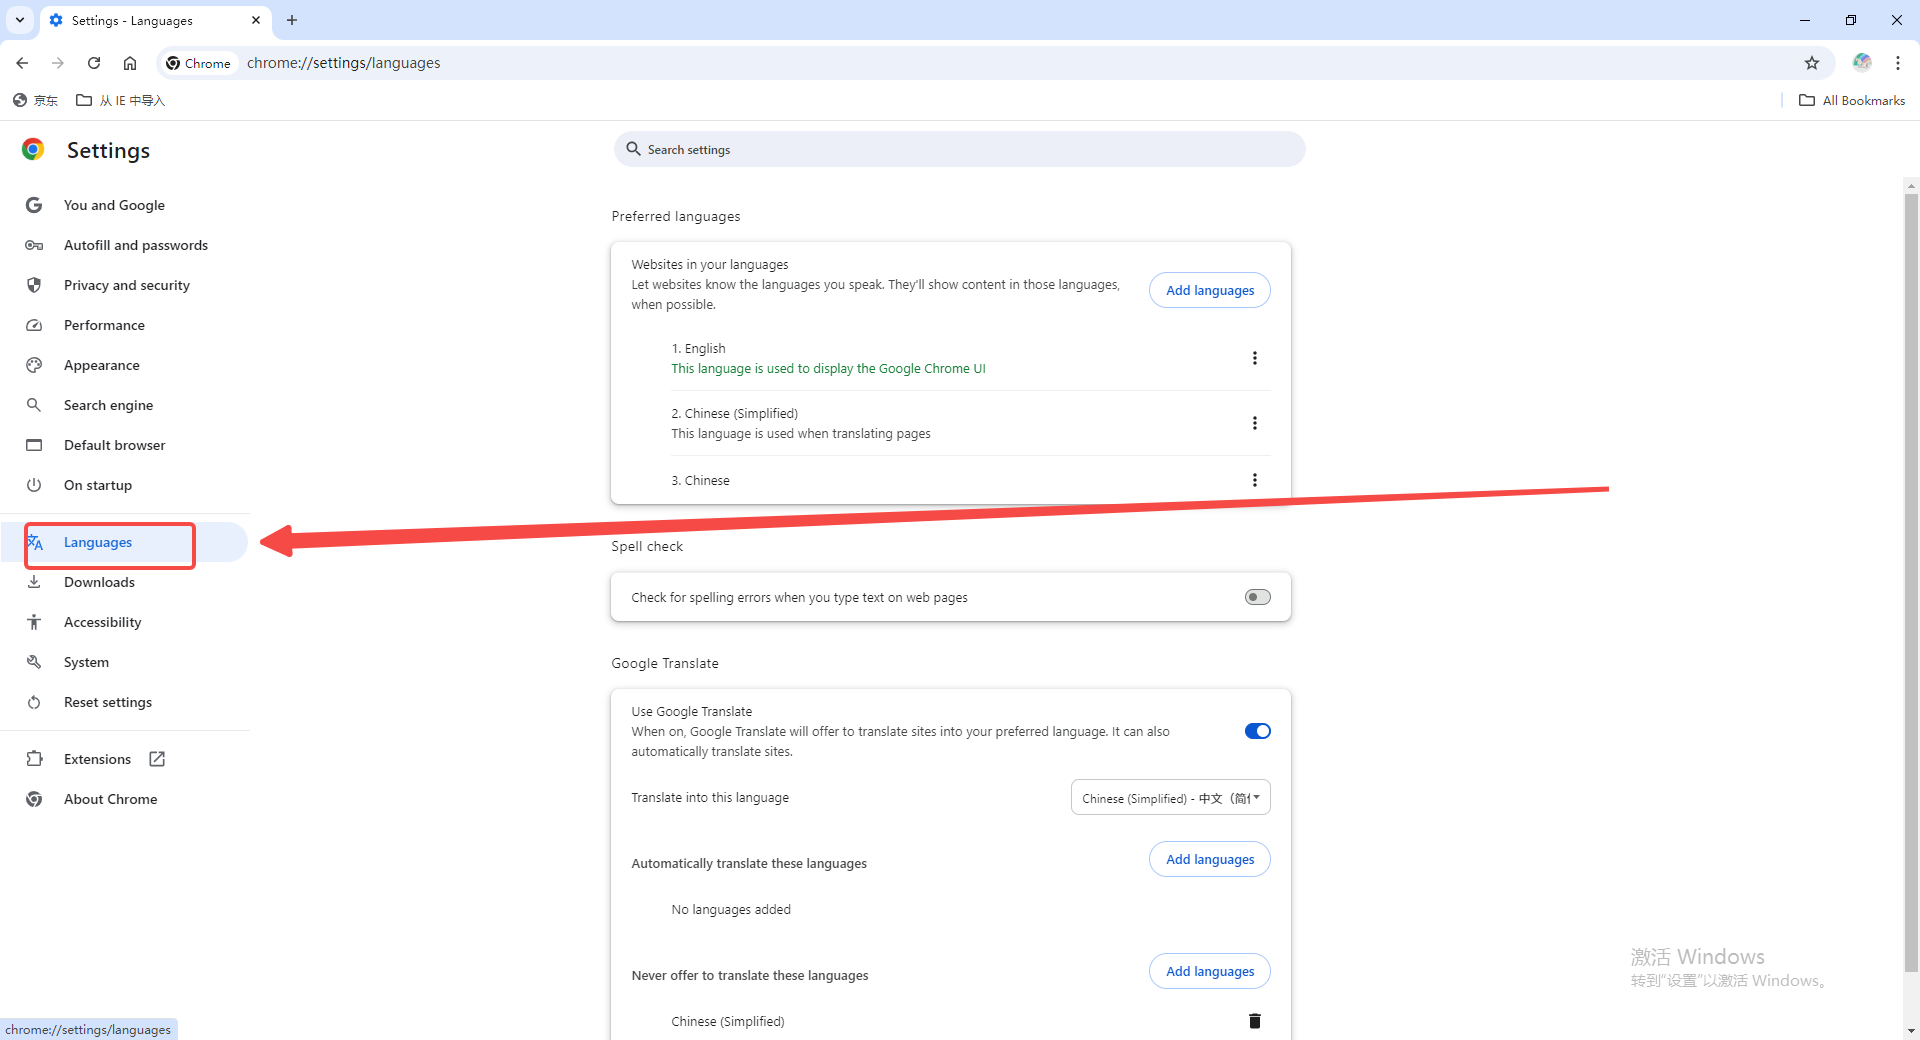Click the Default browser window icon

[x=34, y=445]
